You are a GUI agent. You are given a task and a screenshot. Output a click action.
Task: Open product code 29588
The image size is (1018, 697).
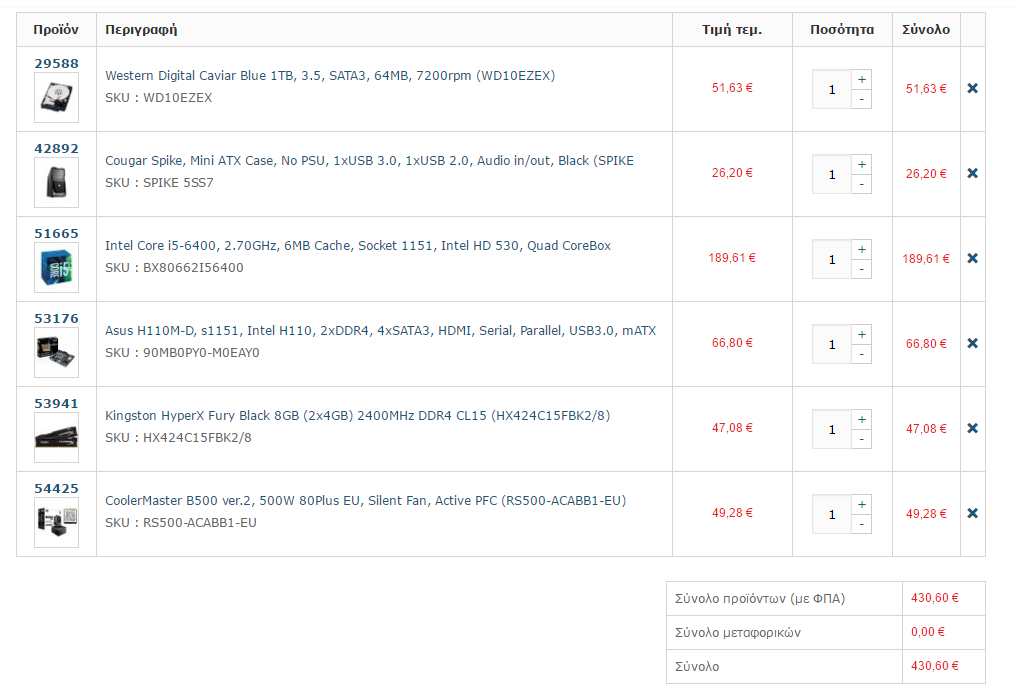[x=56, y=64]
